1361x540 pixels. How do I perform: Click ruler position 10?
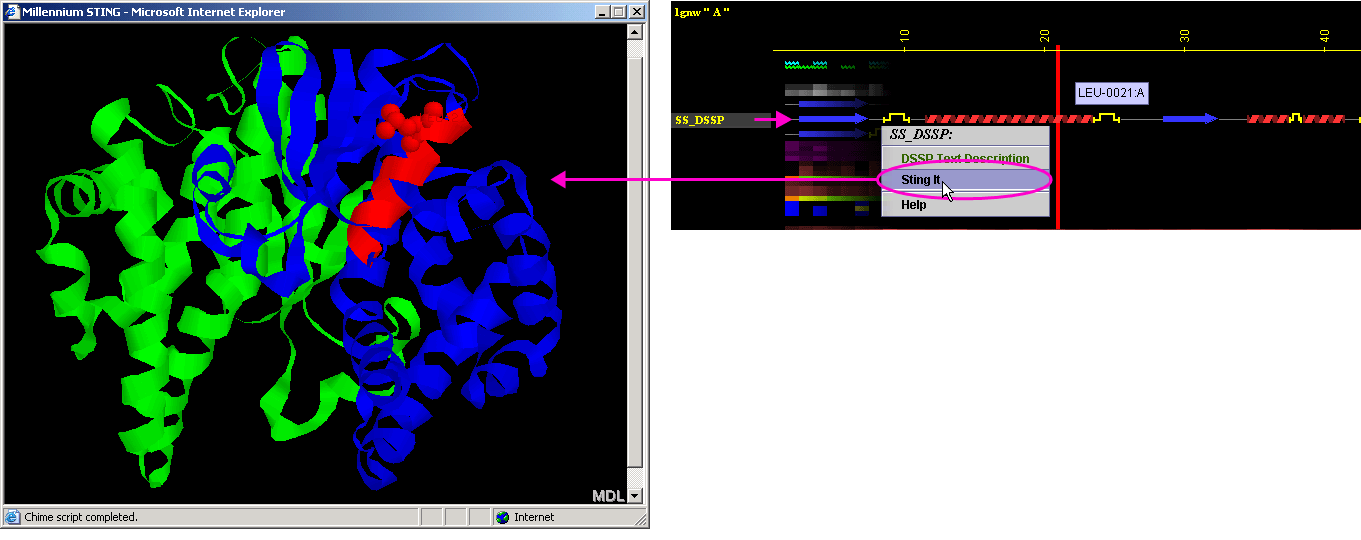click(904, 36)
